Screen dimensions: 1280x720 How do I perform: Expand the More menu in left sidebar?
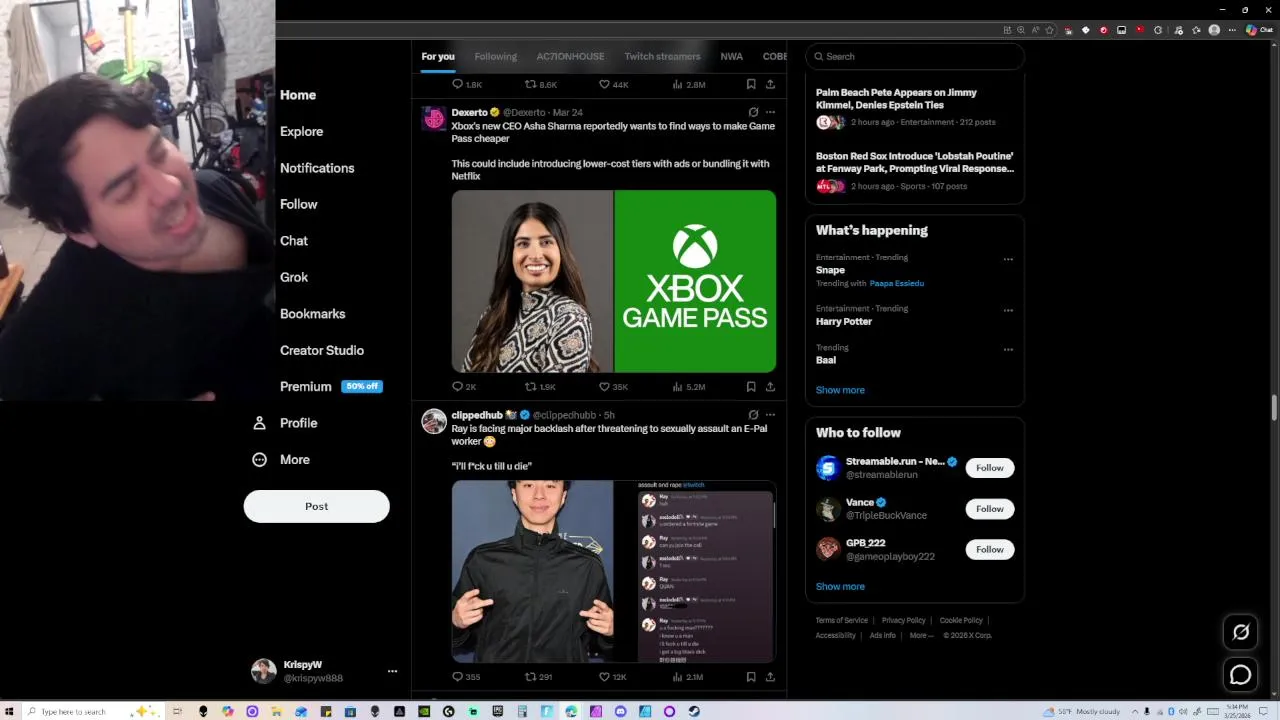point(281,460)
